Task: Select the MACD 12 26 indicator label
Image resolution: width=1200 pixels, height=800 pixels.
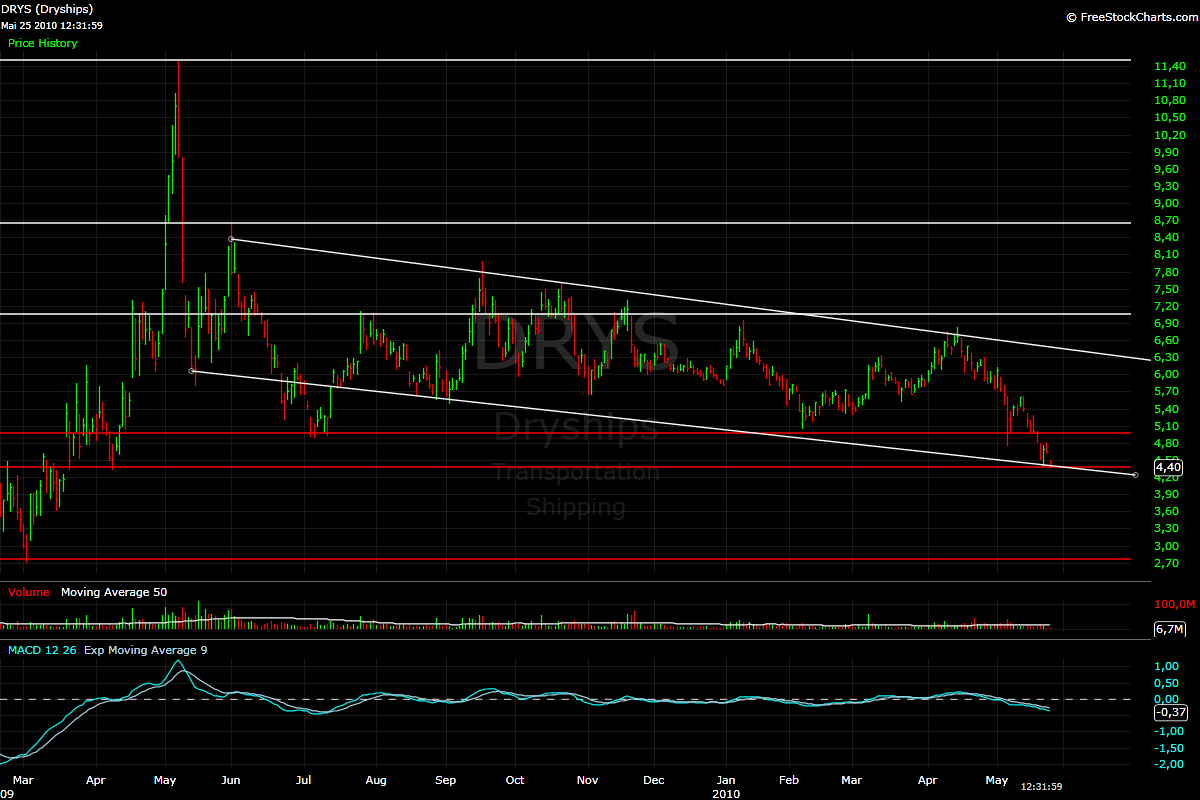Action: (42, 650)
